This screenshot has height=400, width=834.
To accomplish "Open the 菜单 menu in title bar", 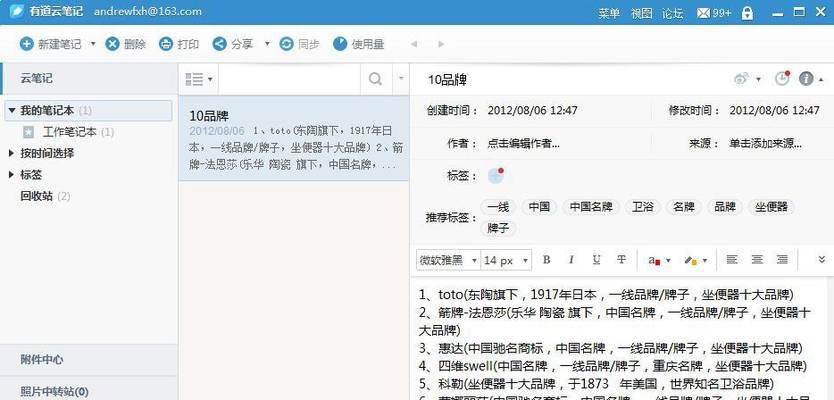I will click(609, 13).
